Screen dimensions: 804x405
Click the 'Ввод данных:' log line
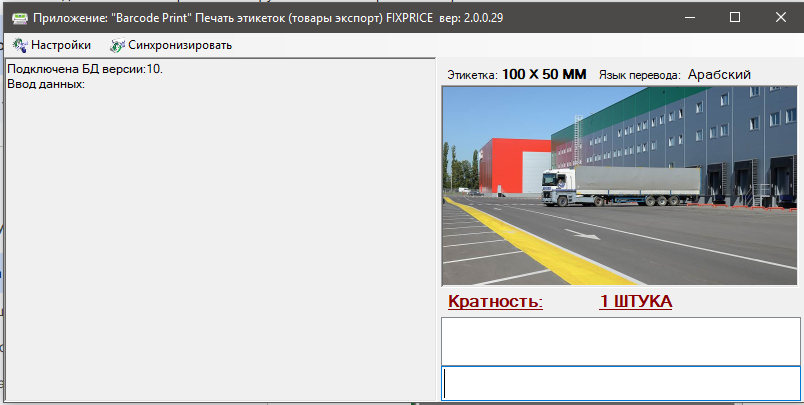[x=46, y=84]
